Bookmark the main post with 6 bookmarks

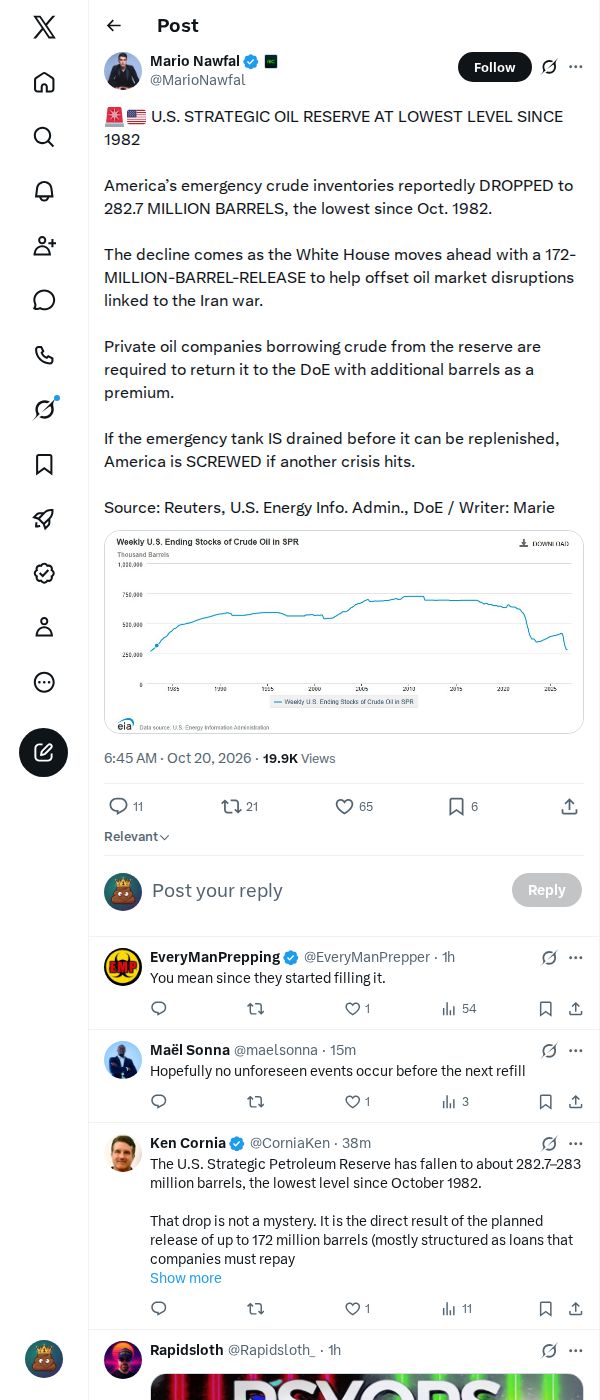[463, 806]
